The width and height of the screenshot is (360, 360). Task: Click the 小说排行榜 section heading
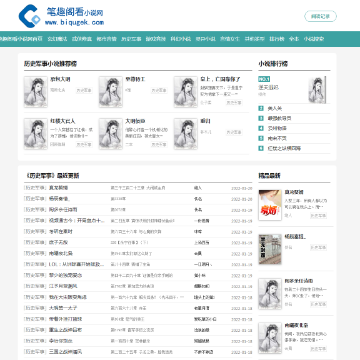(273, 64)
